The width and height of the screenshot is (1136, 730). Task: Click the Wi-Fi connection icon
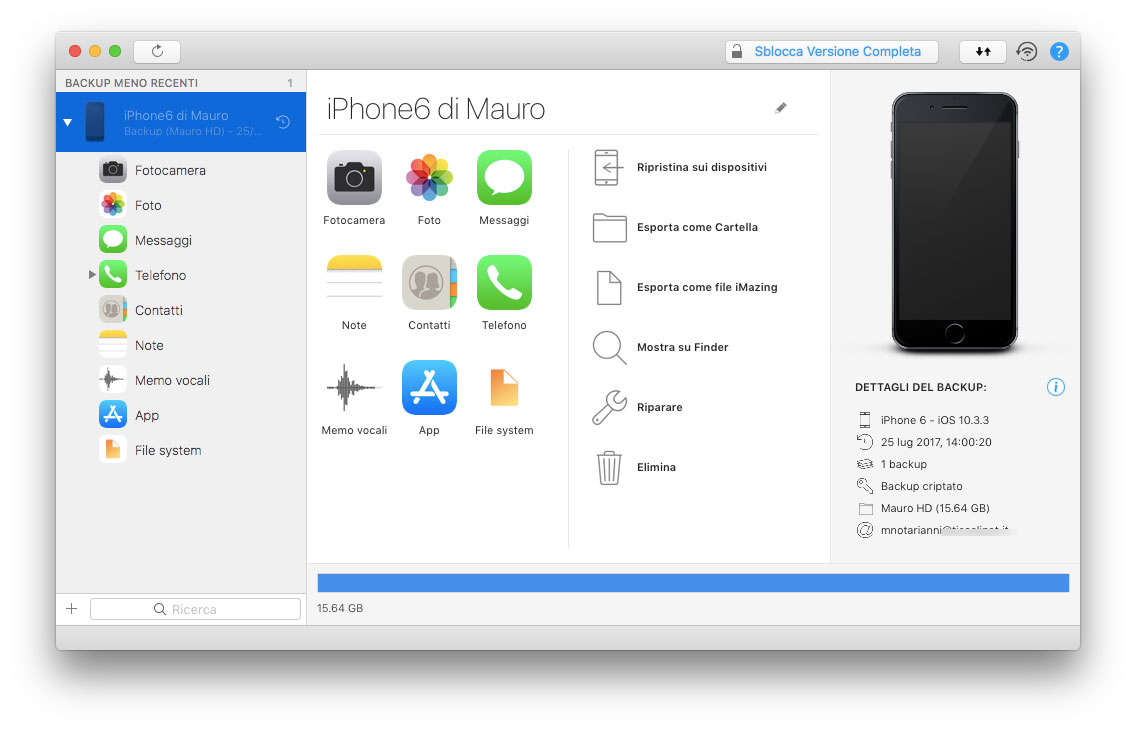tap(1027, 51)
